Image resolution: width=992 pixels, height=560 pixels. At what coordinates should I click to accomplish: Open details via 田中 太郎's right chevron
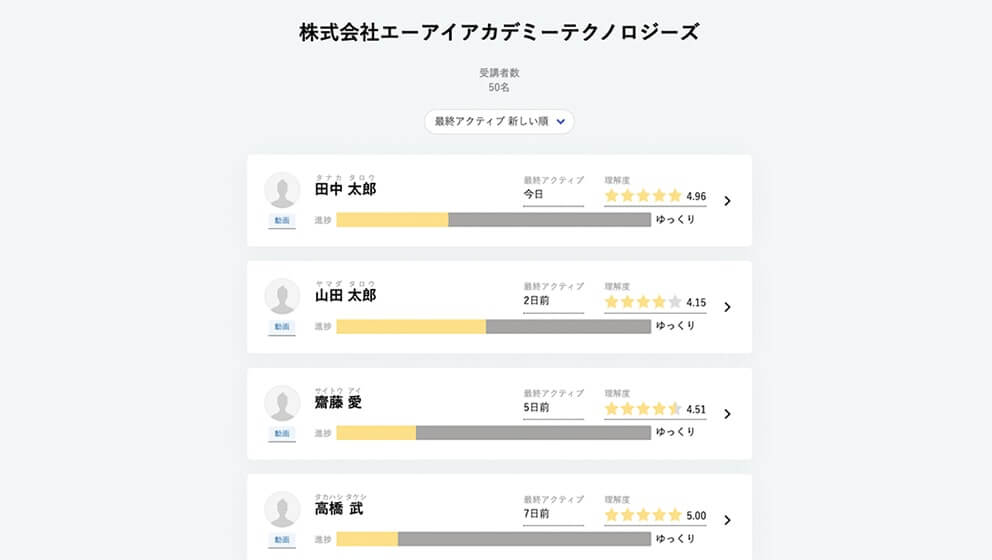click(x=728, y=201)
